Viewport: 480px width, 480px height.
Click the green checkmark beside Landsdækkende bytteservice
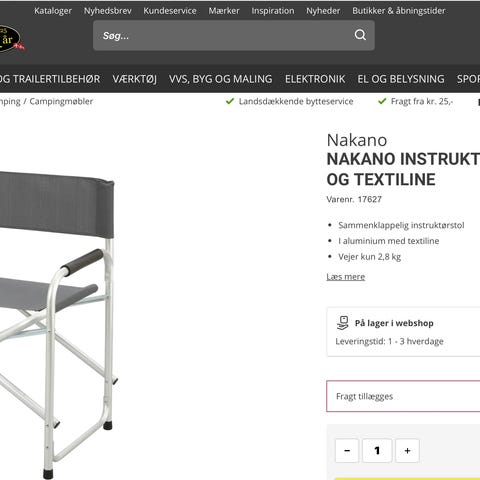pos(230,101)
